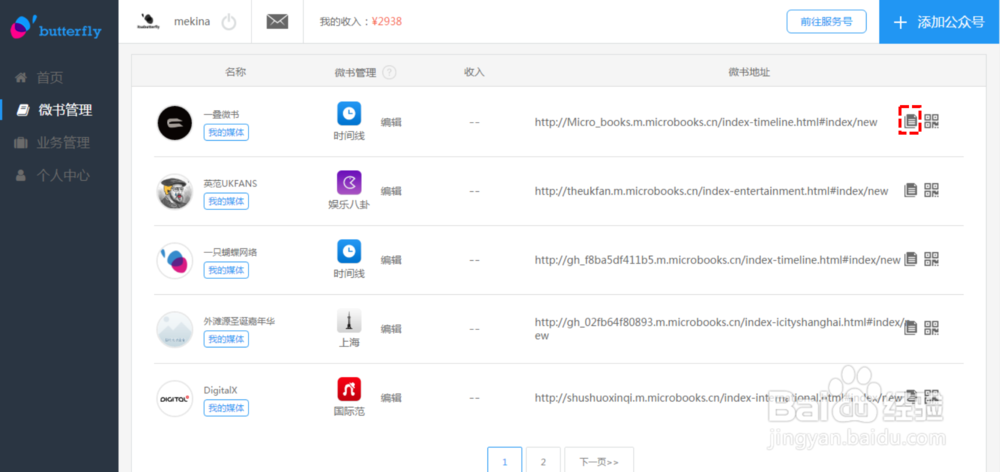Click 编辑 for 英范UKFANS
This screenshot has height=472, width=1000.
391,191
